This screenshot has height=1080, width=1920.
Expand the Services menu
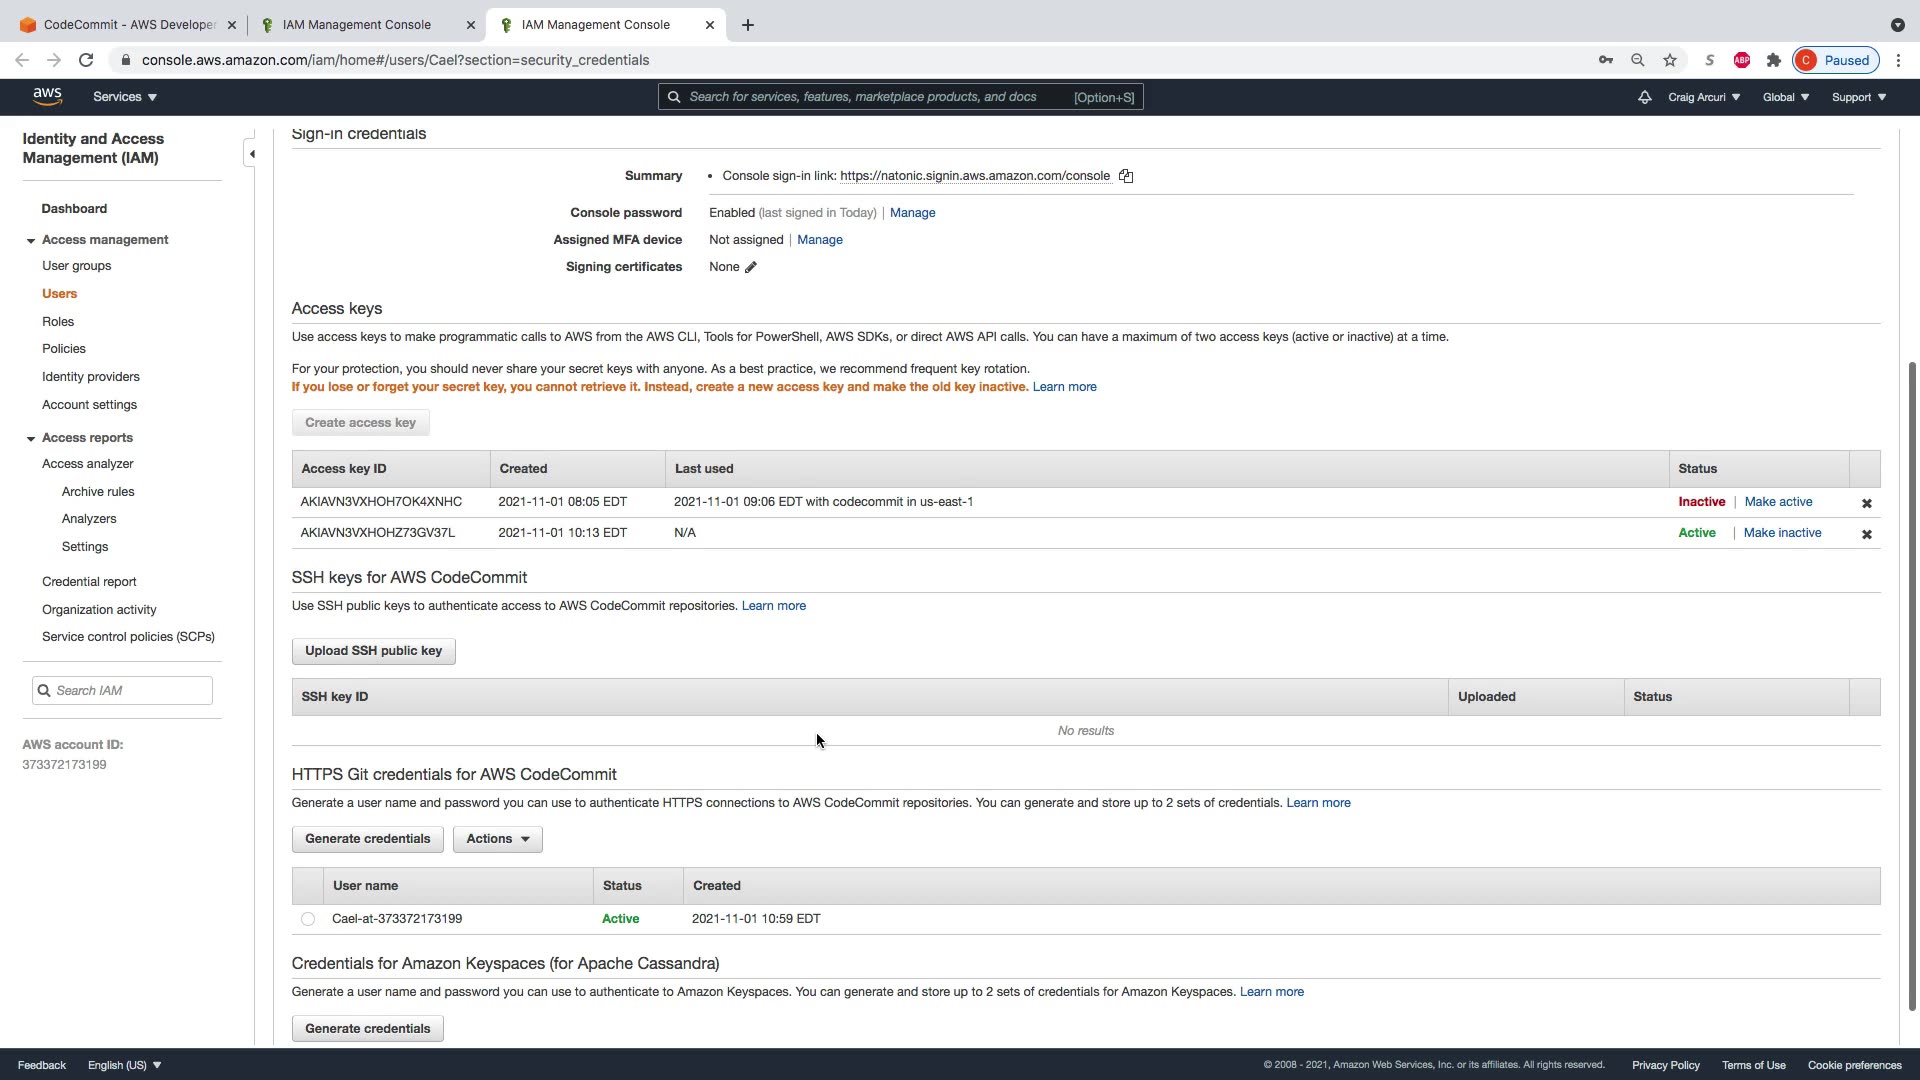tap(125, 97)
